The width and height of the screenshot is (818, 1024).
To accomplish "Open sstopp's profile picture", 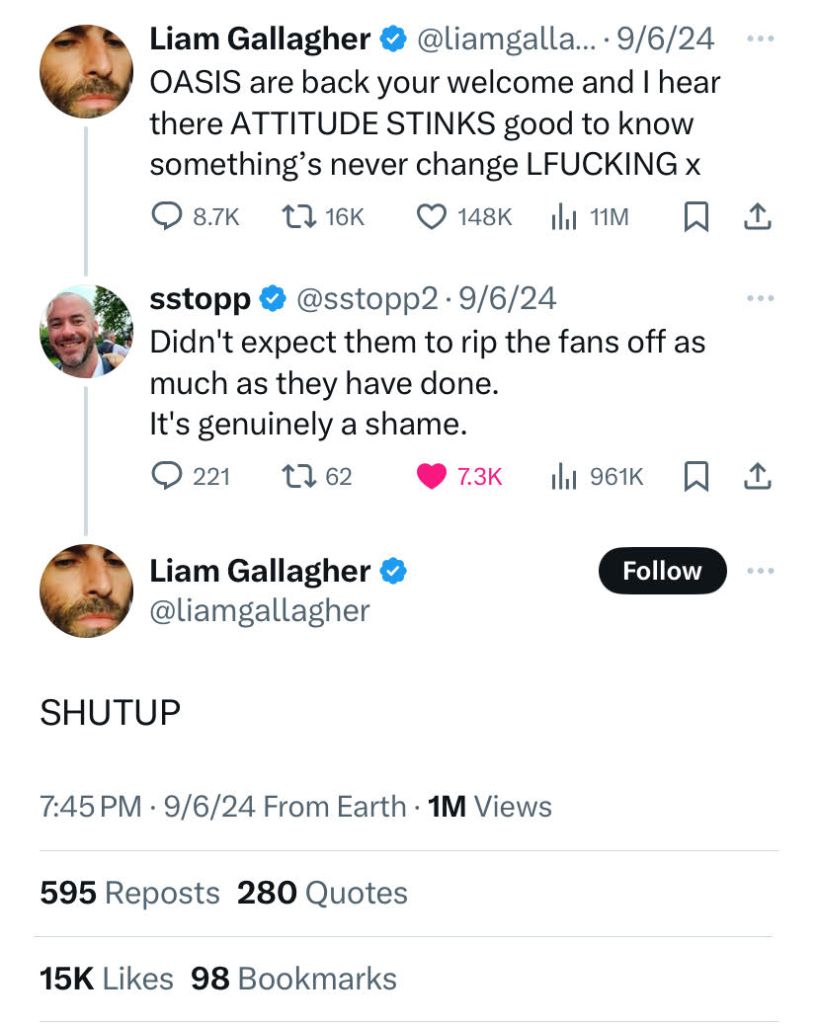I will (x=86, y=331).
